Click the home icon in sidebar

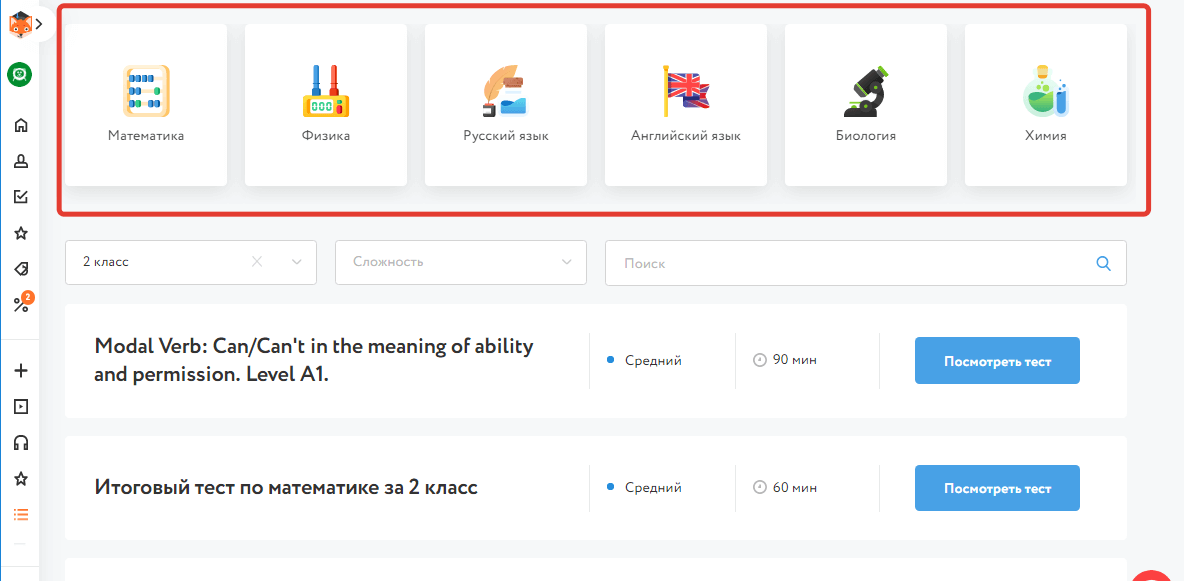pos(20,125)
